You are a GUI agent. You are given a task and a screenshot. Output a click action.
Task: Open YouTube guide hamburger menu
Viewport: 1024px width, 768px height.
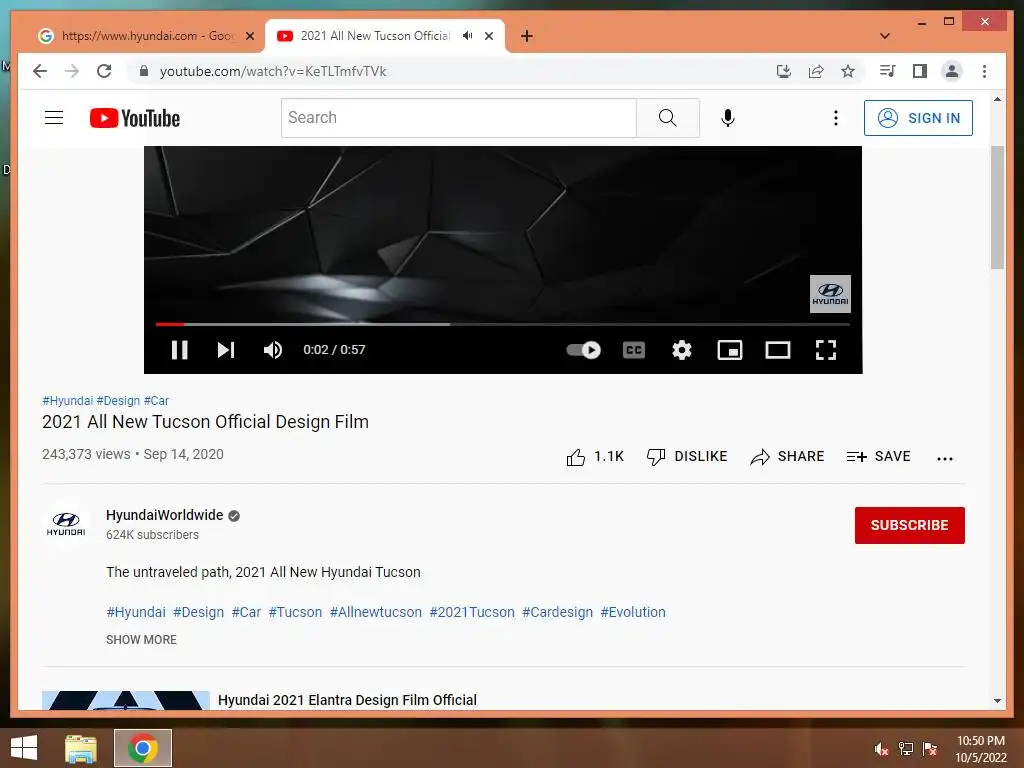click(54, 118)
